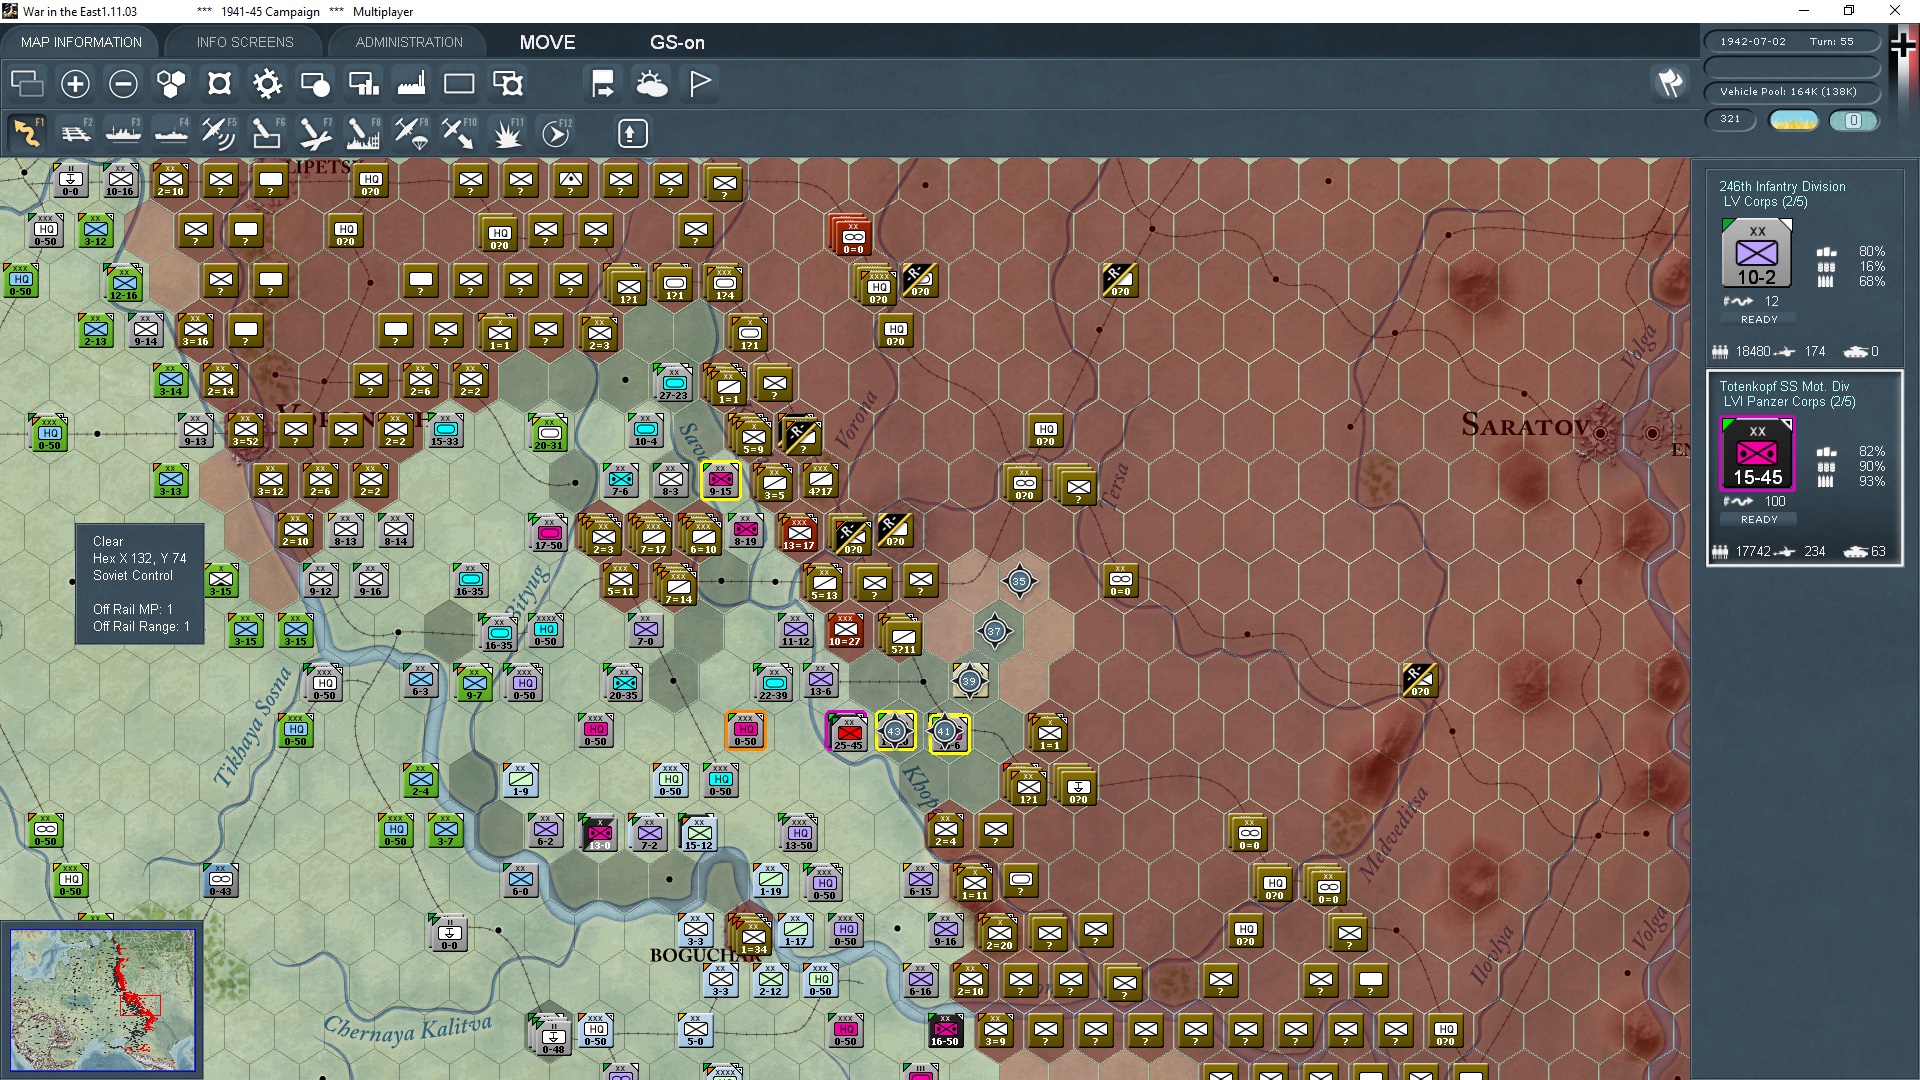The image size is (1920, 1080).
Task: Toggle the empty rectangle toolbar icon
Action: pyautogui.click(x=459, y=84)
